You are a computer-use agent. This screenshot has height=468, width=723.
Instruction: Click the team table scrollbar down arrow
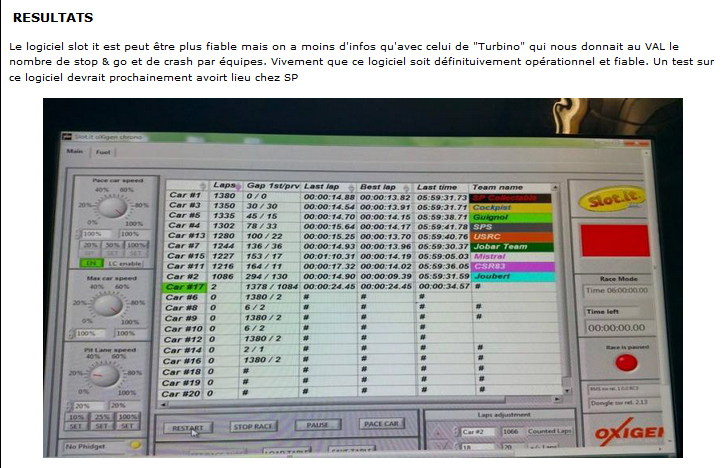[x=567, y=390]
